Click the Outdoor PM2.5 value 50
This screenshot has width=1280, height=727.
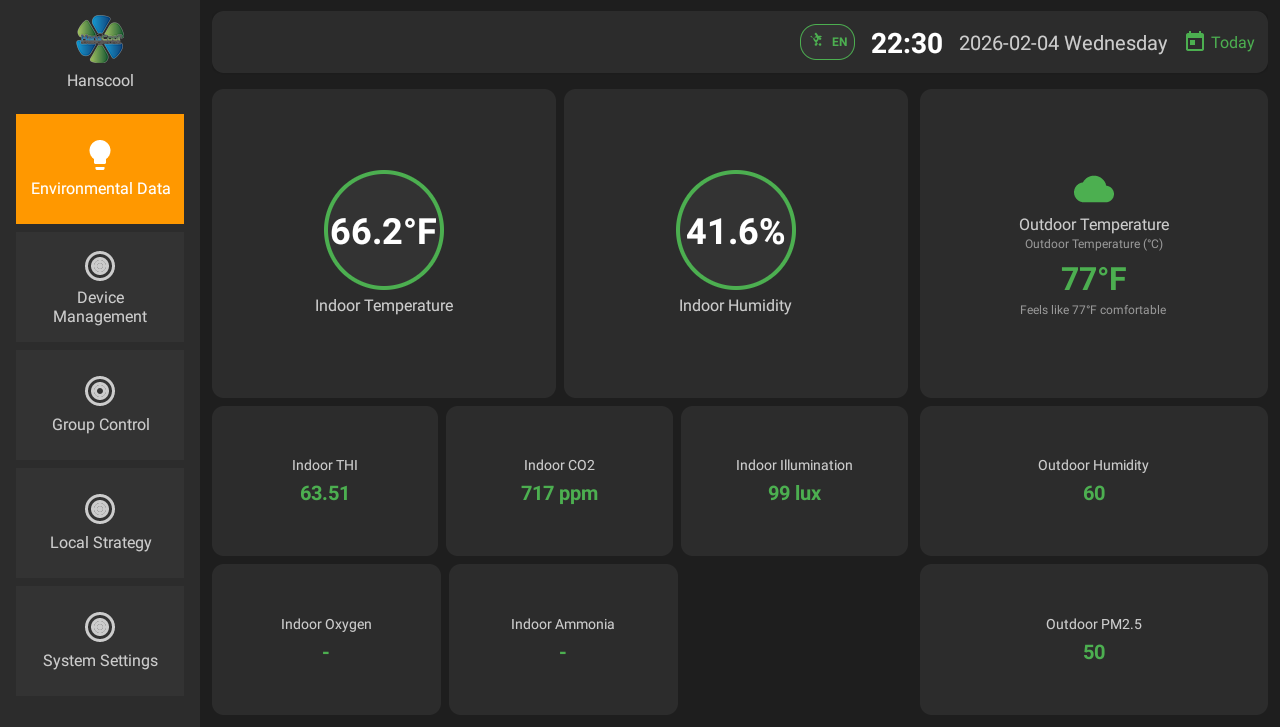pos(1094,652)
